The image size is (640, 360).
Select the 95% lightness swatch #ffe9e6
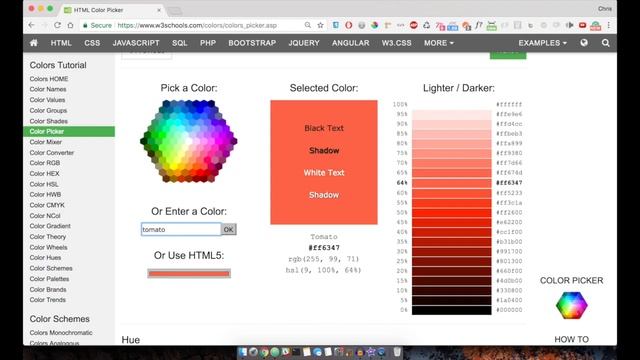(x=451, y=114)
